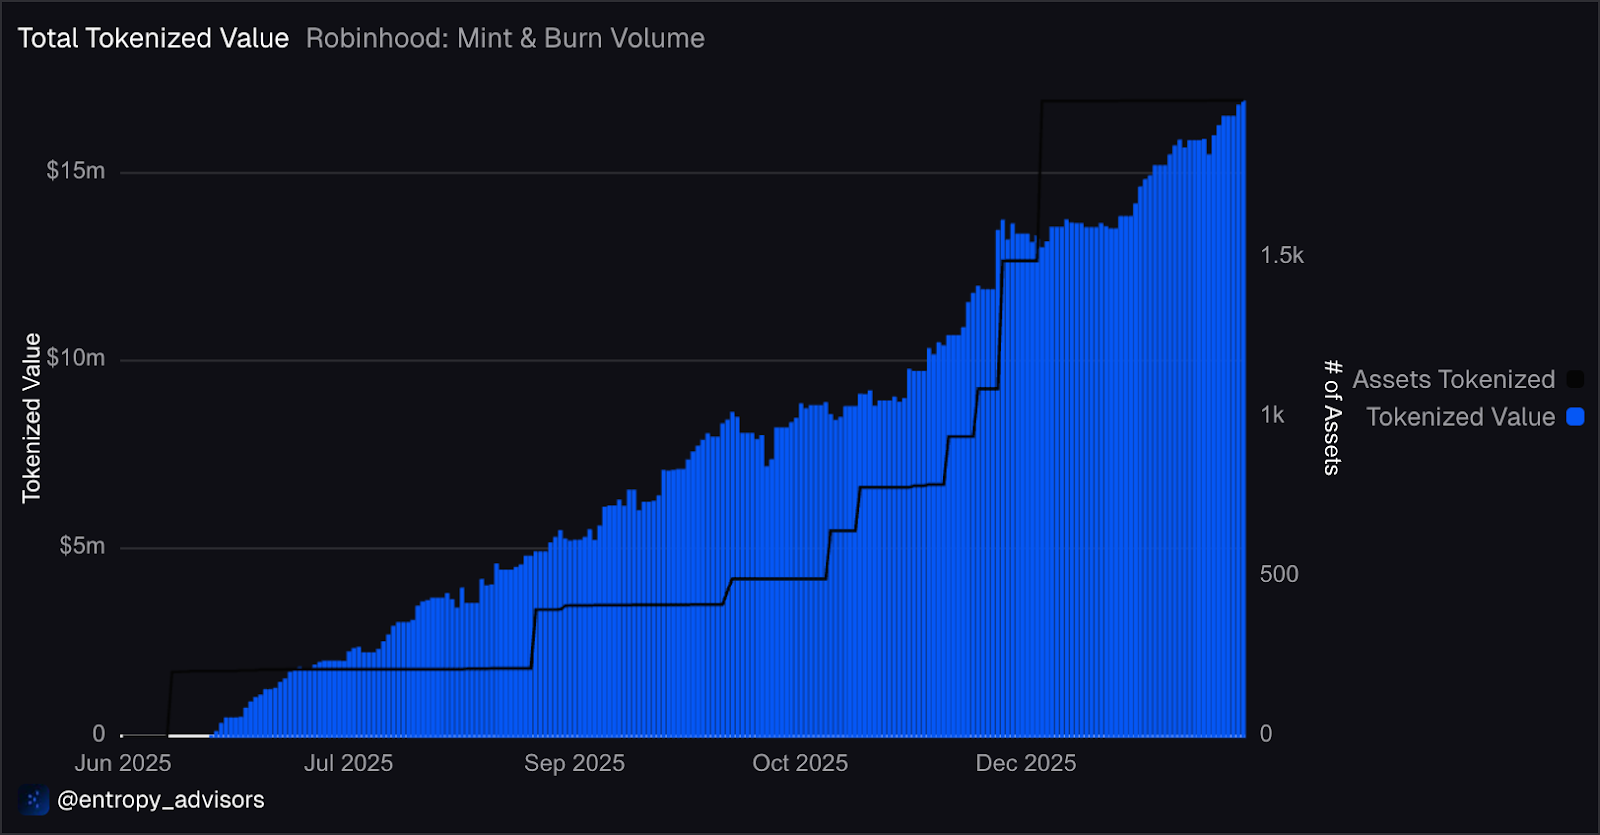Hide the Tokenized Value series via legend label

(x=1461, y=417)
